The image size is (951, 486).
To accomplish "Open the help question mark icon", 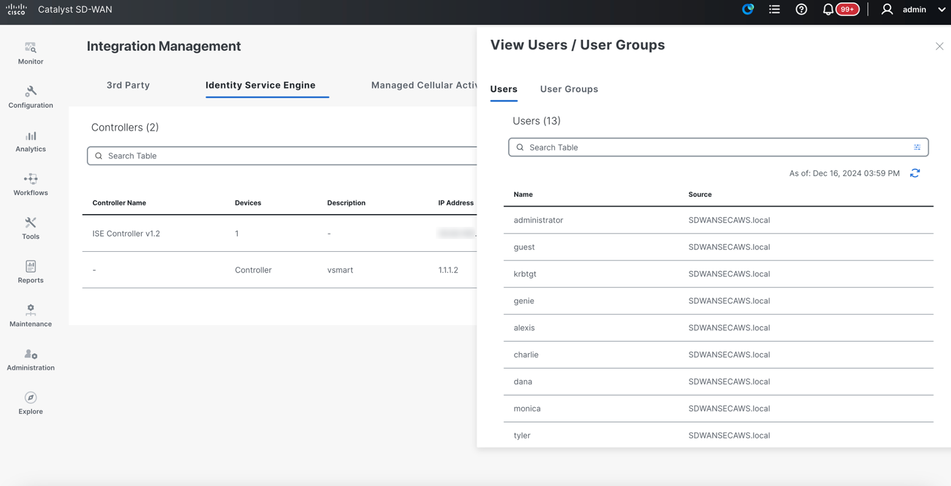I will pyautogui.click(x=801, y=9).
